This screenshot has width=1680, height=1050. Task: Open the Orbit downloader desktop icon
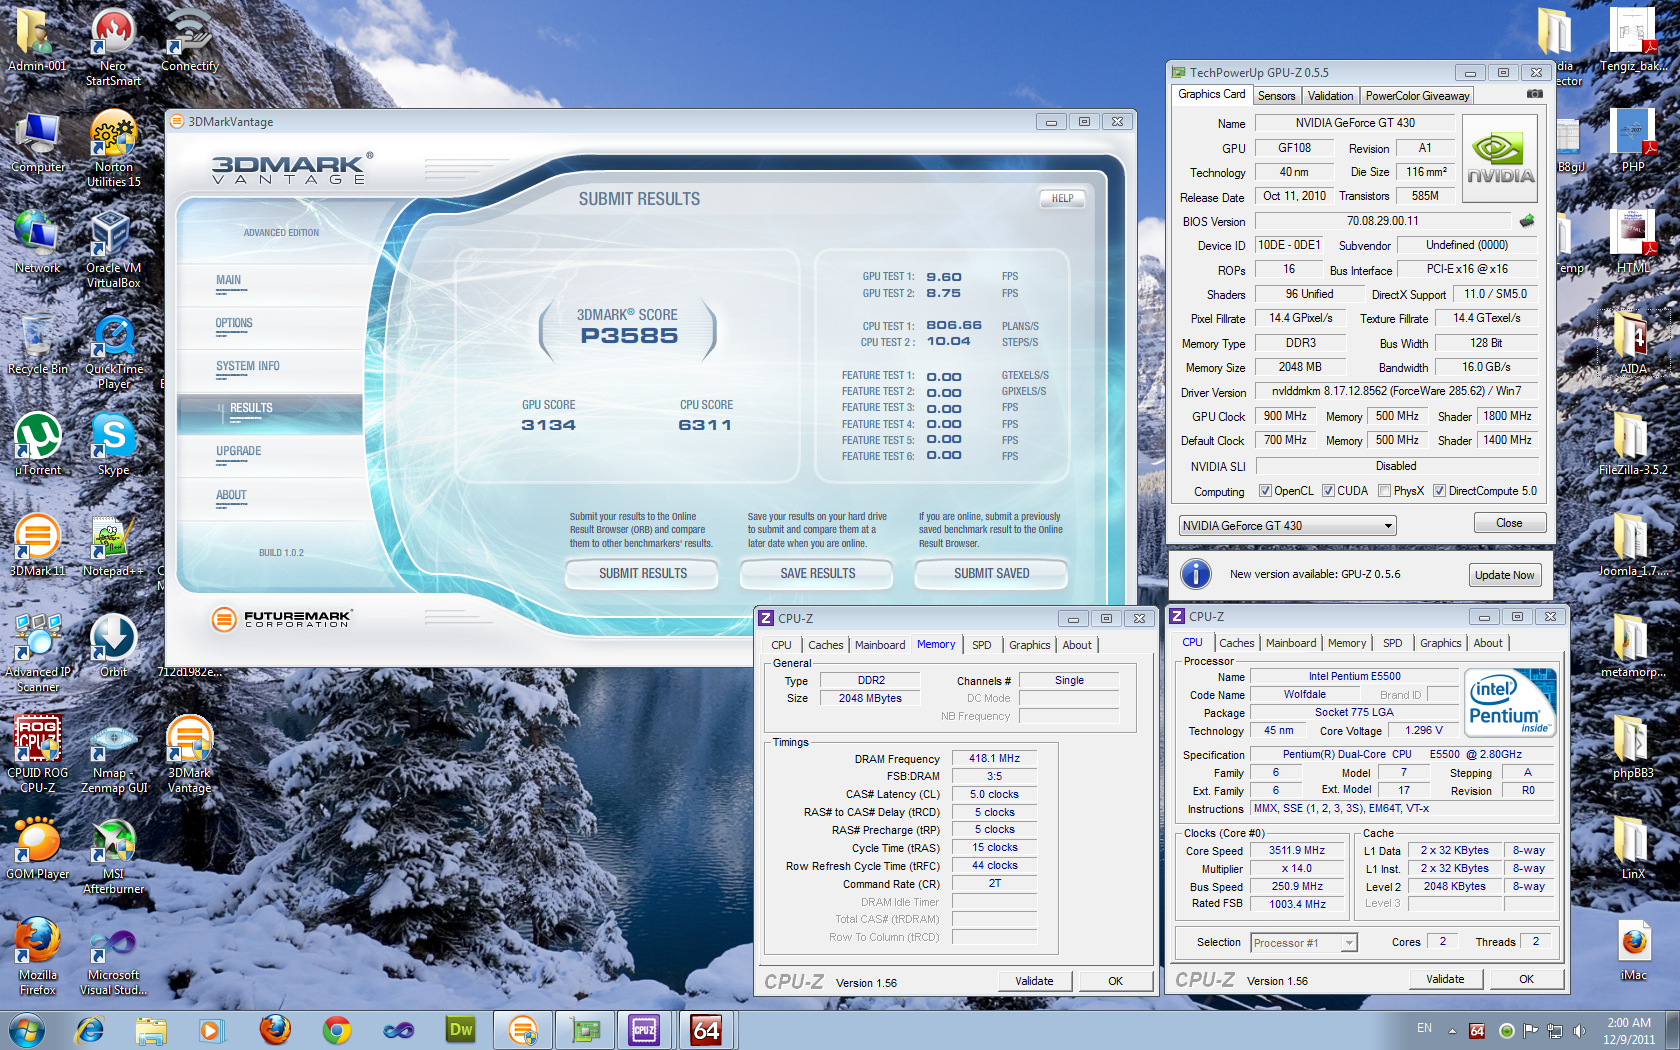click(x=113, y=646)
